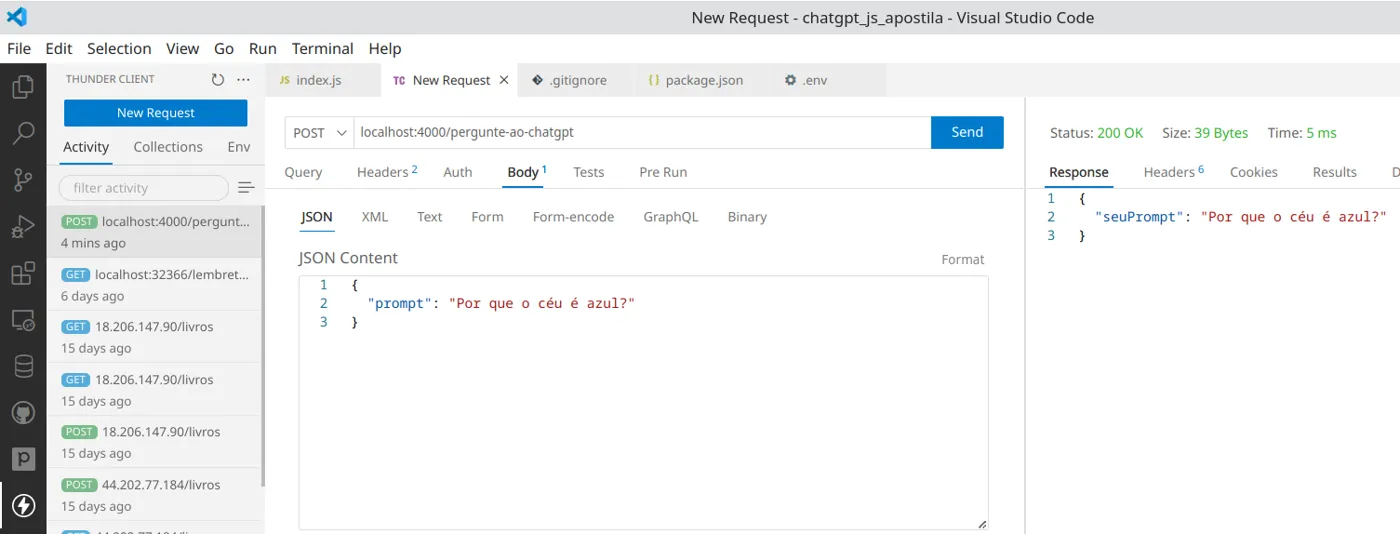This screenshot has height=534, width=1400.
Task: Open the Query request tab
Action: [x=303, y=172]
